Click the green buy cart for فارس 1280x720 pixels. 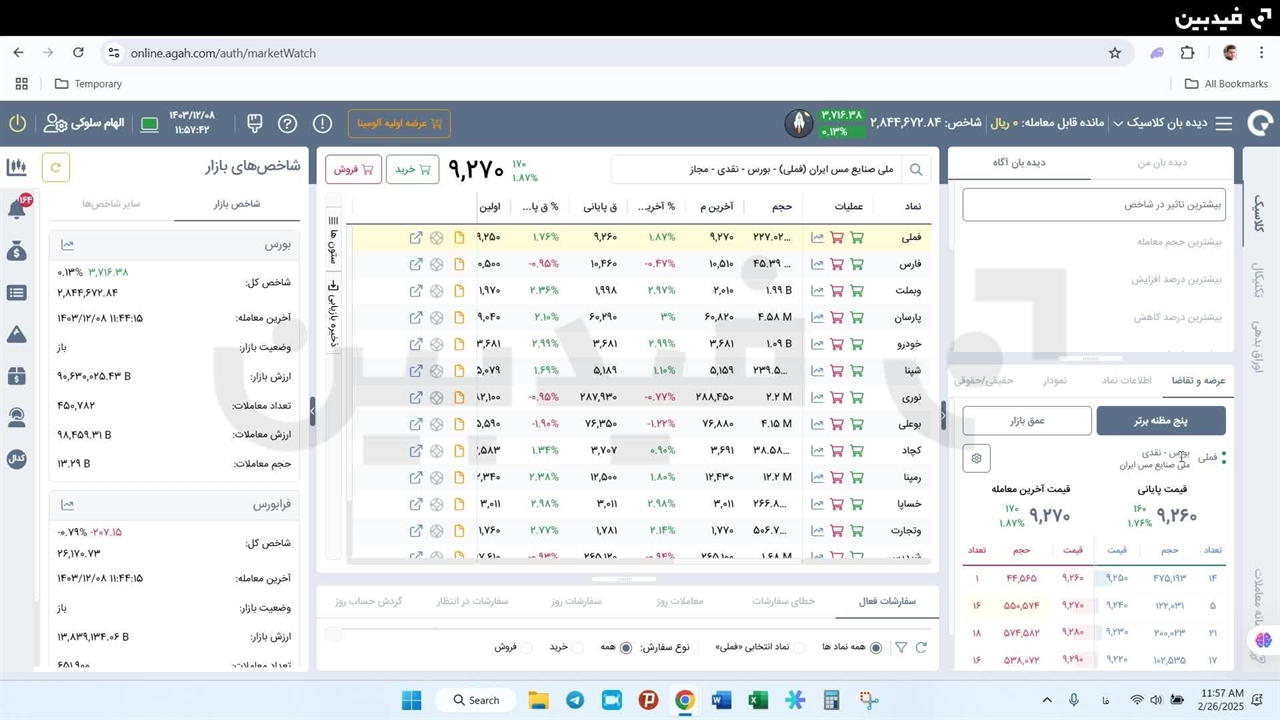pos(857,264)
